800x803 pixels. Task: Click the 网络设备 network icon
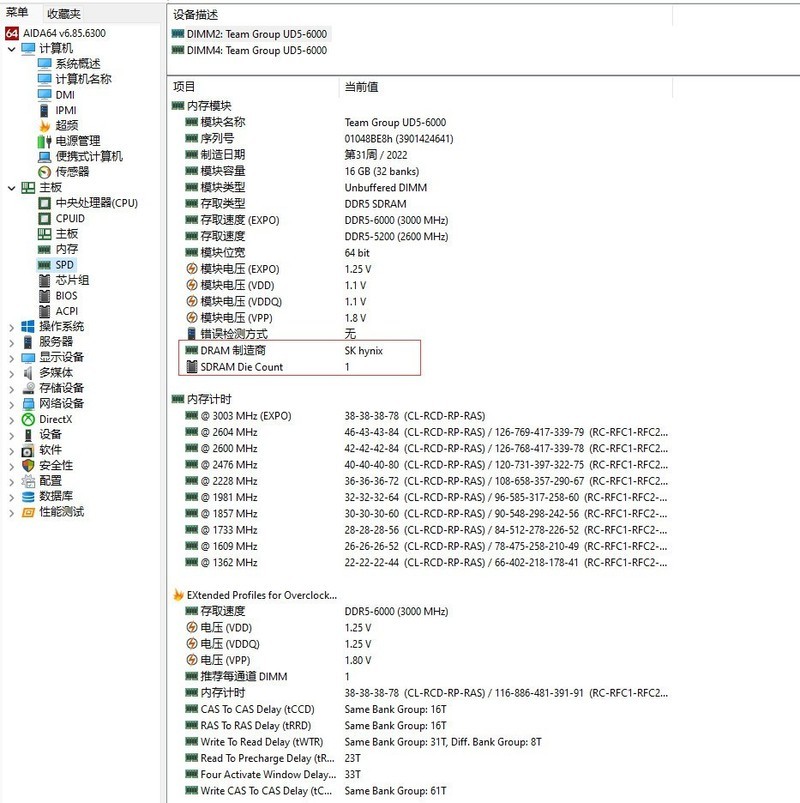28,404
